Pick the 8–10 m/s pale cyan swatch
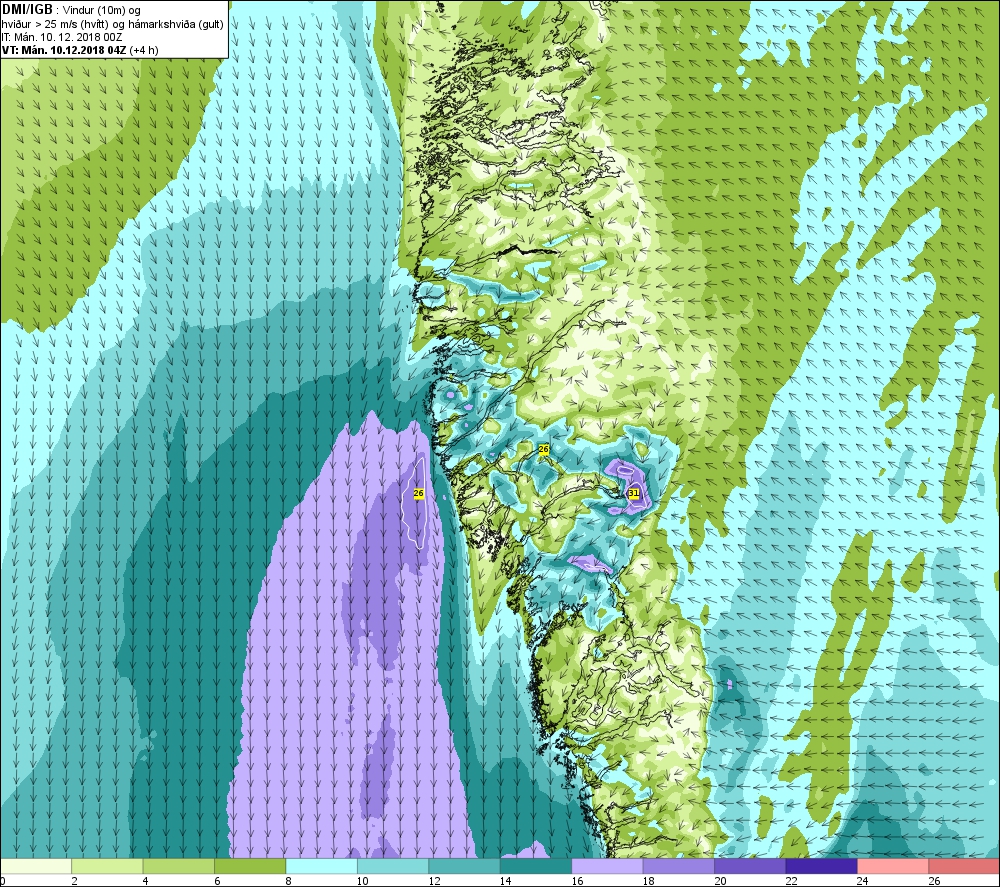The height and width of the screenshot is (887, 1000). pos(321,866)
